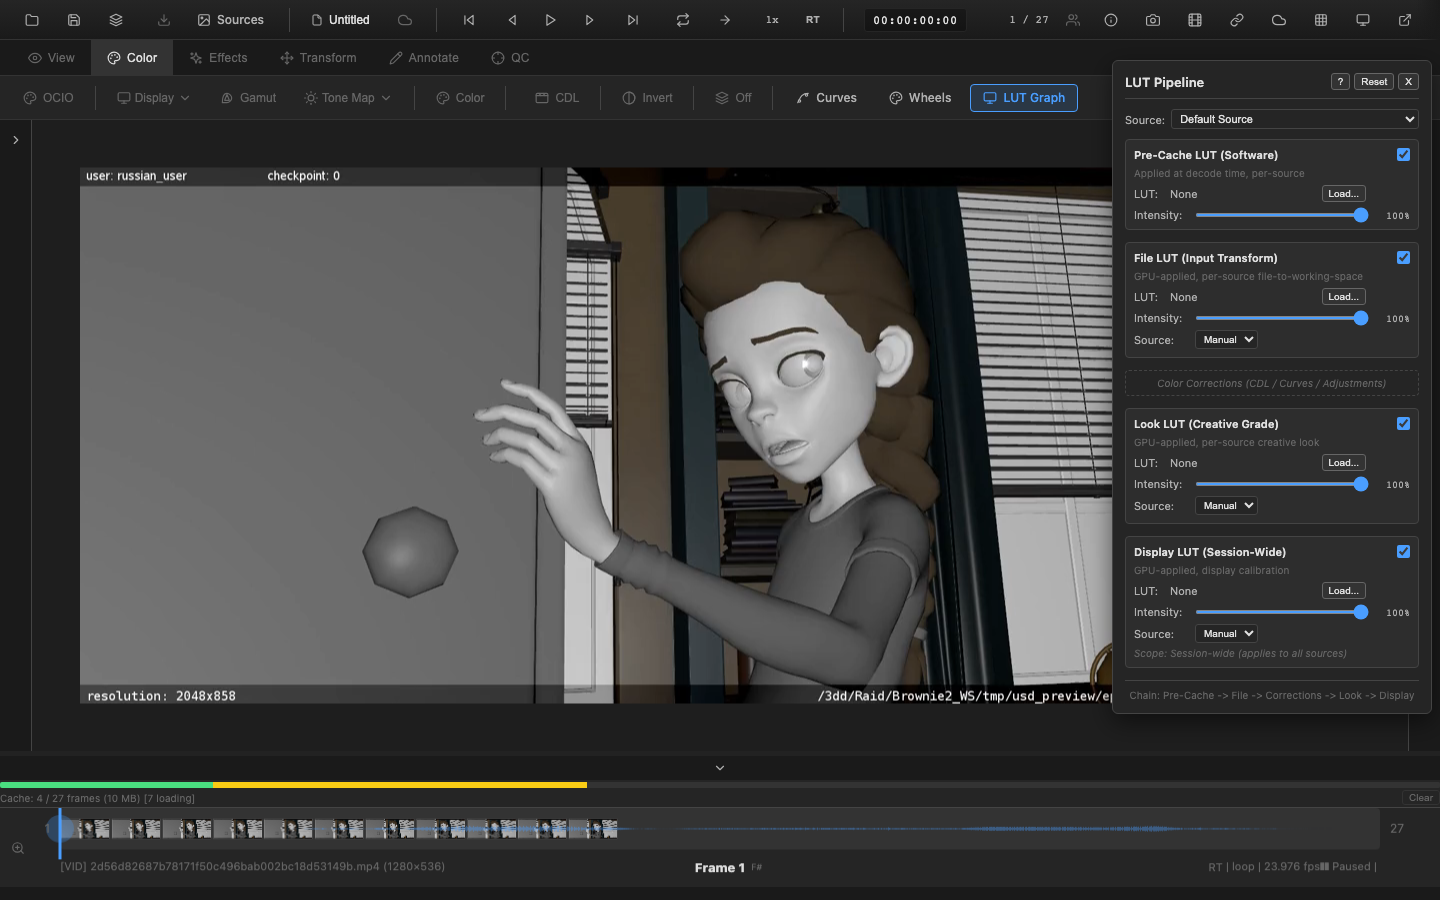Disable the Pre-Cache LUT checkbox
This screenshot has height=900, width=1440.
(1403, 155)
